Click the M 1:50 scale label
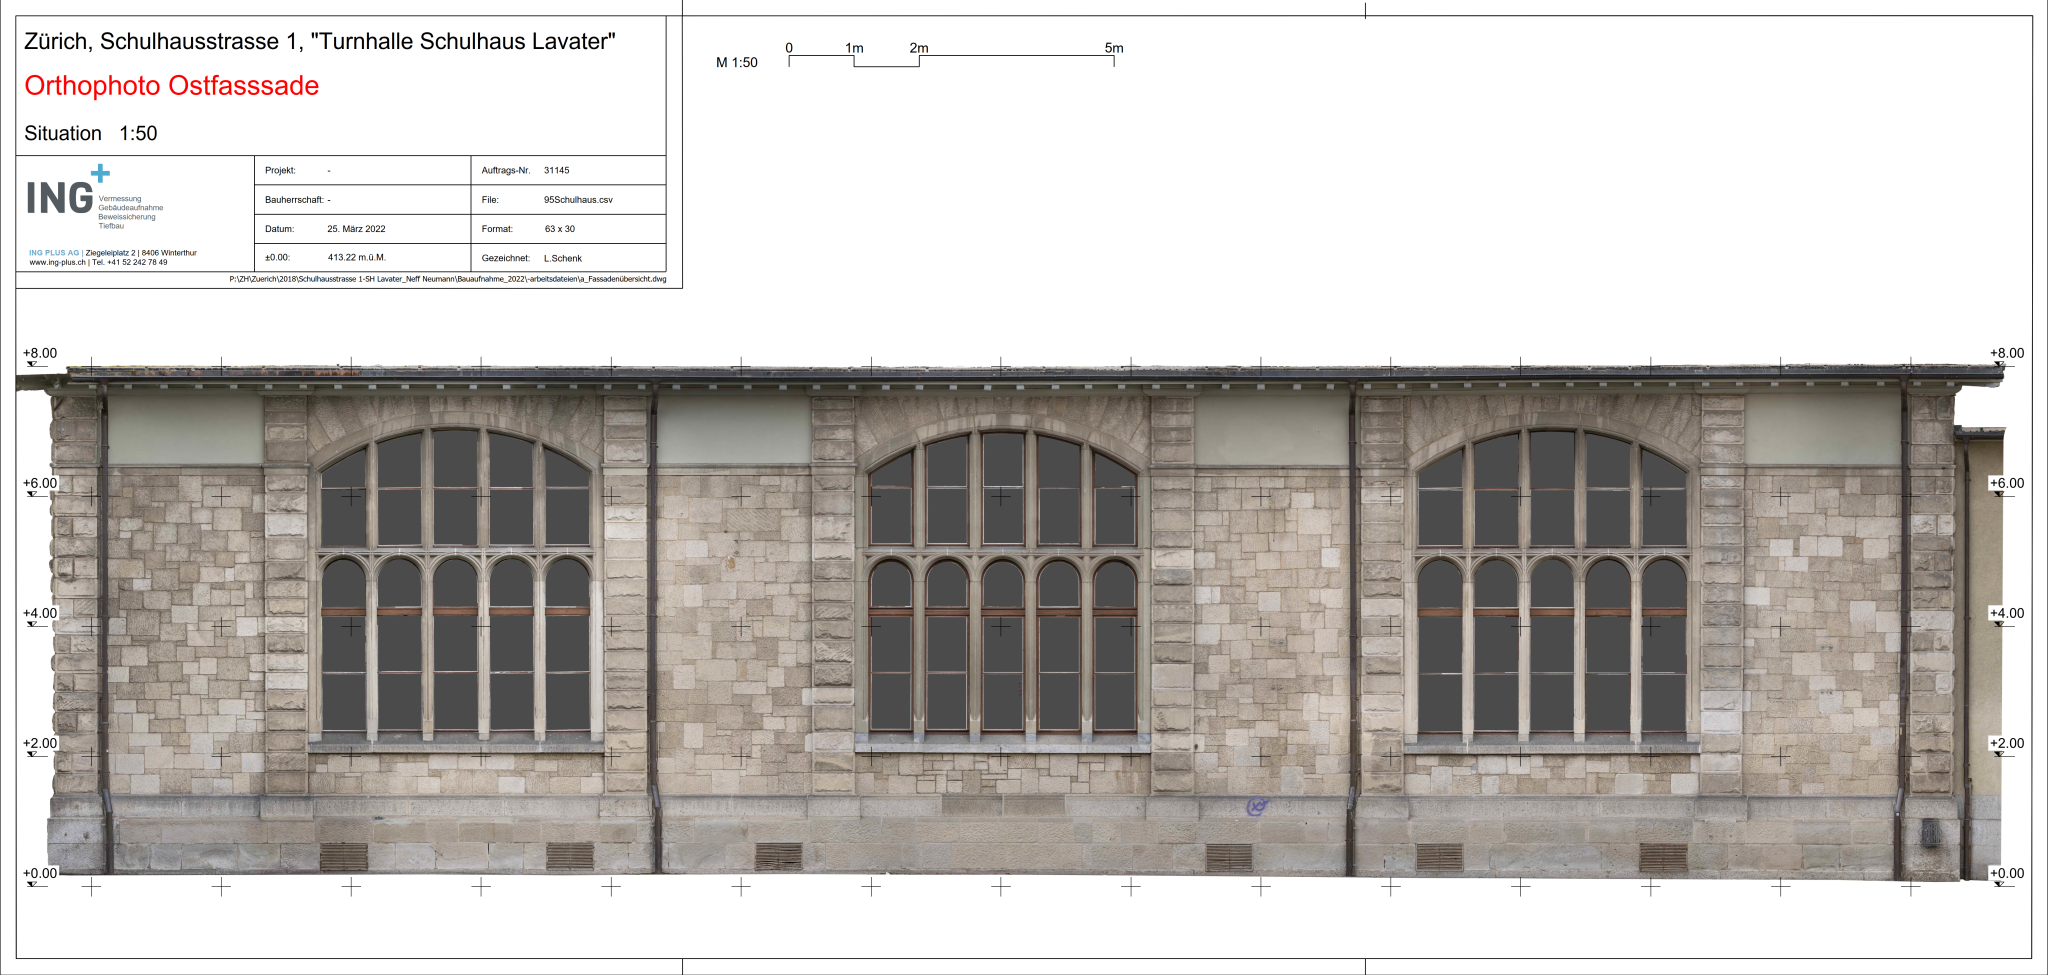The height and width of the screenshot is (975, 2048). tap(736, 63)
